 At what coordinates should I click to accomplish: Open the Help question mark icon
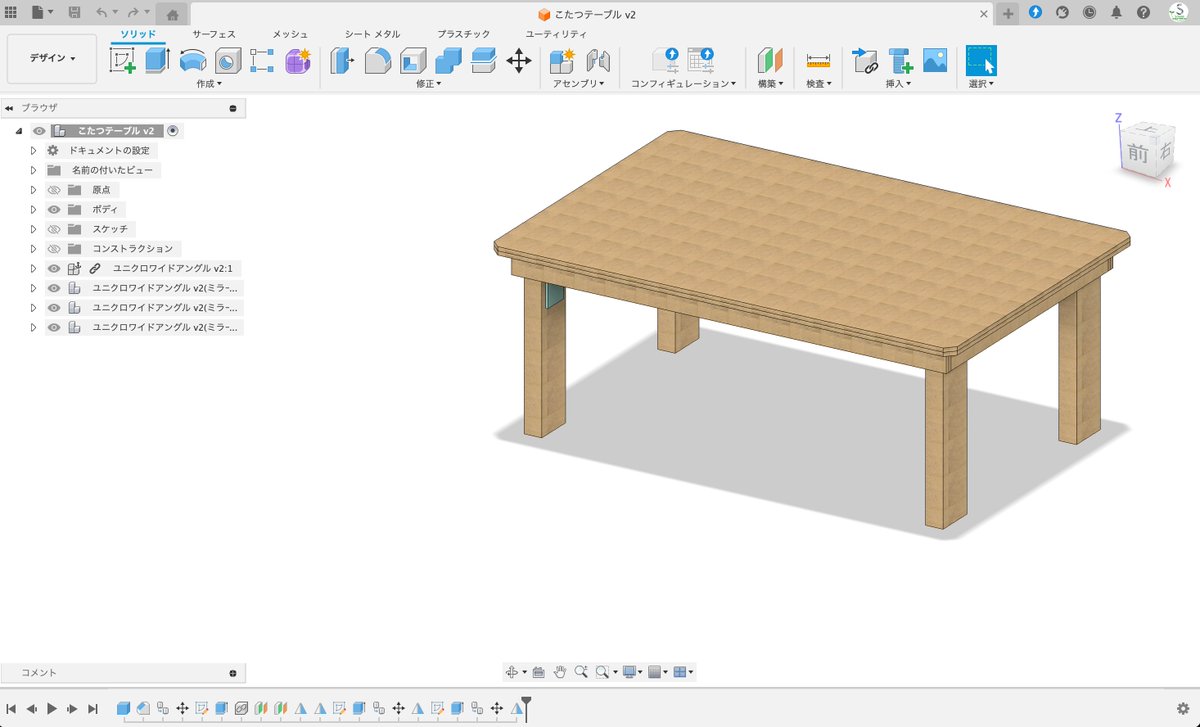1143,13
